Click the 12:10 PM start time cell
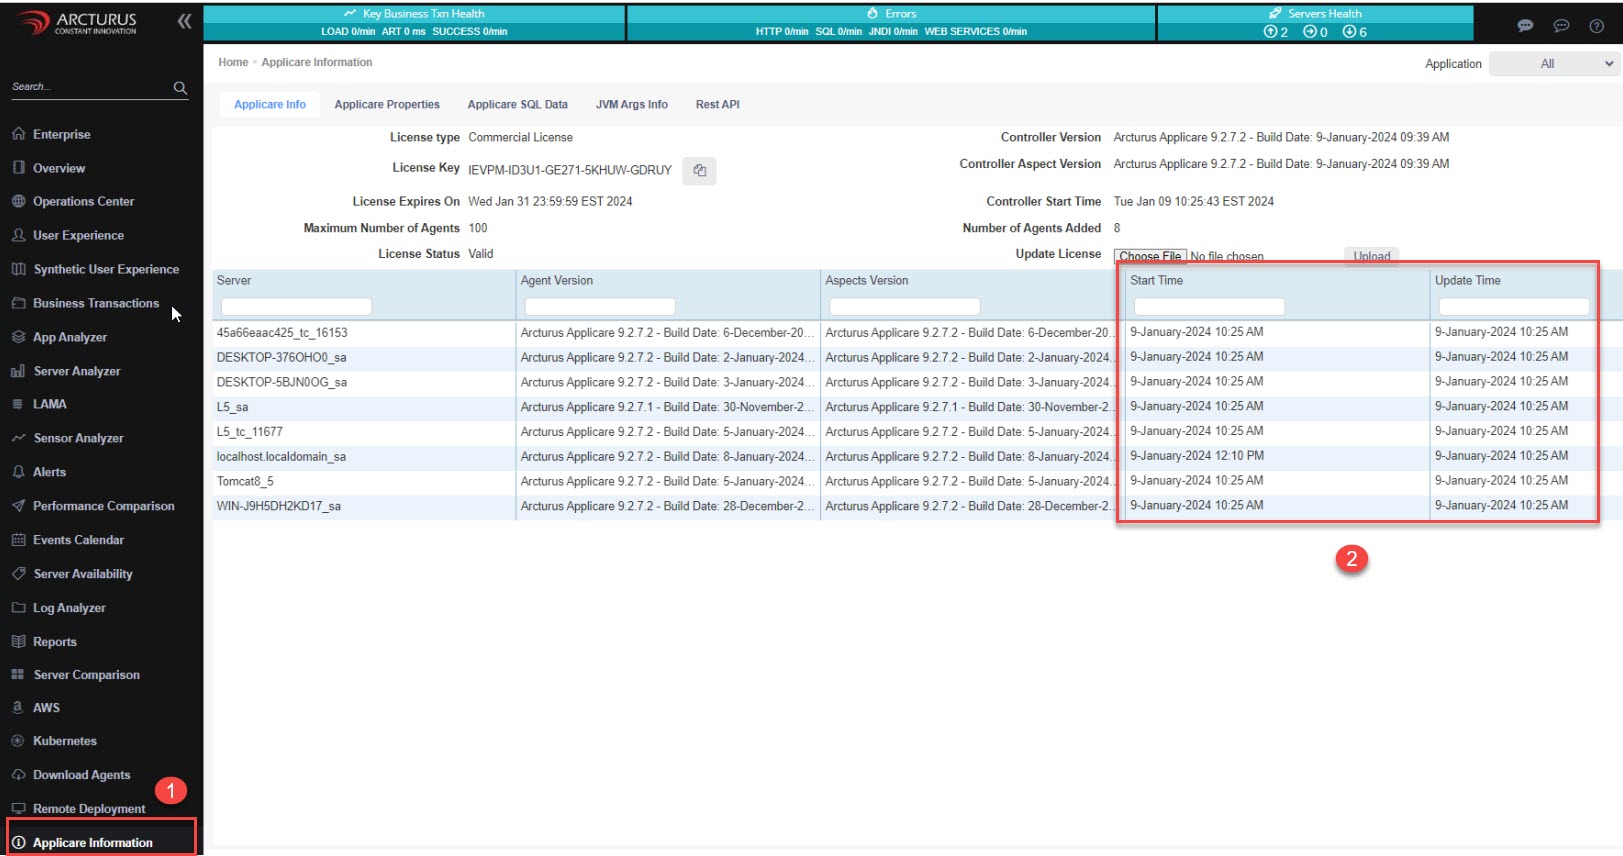 pyautogui.click(x=1197, y=456)
